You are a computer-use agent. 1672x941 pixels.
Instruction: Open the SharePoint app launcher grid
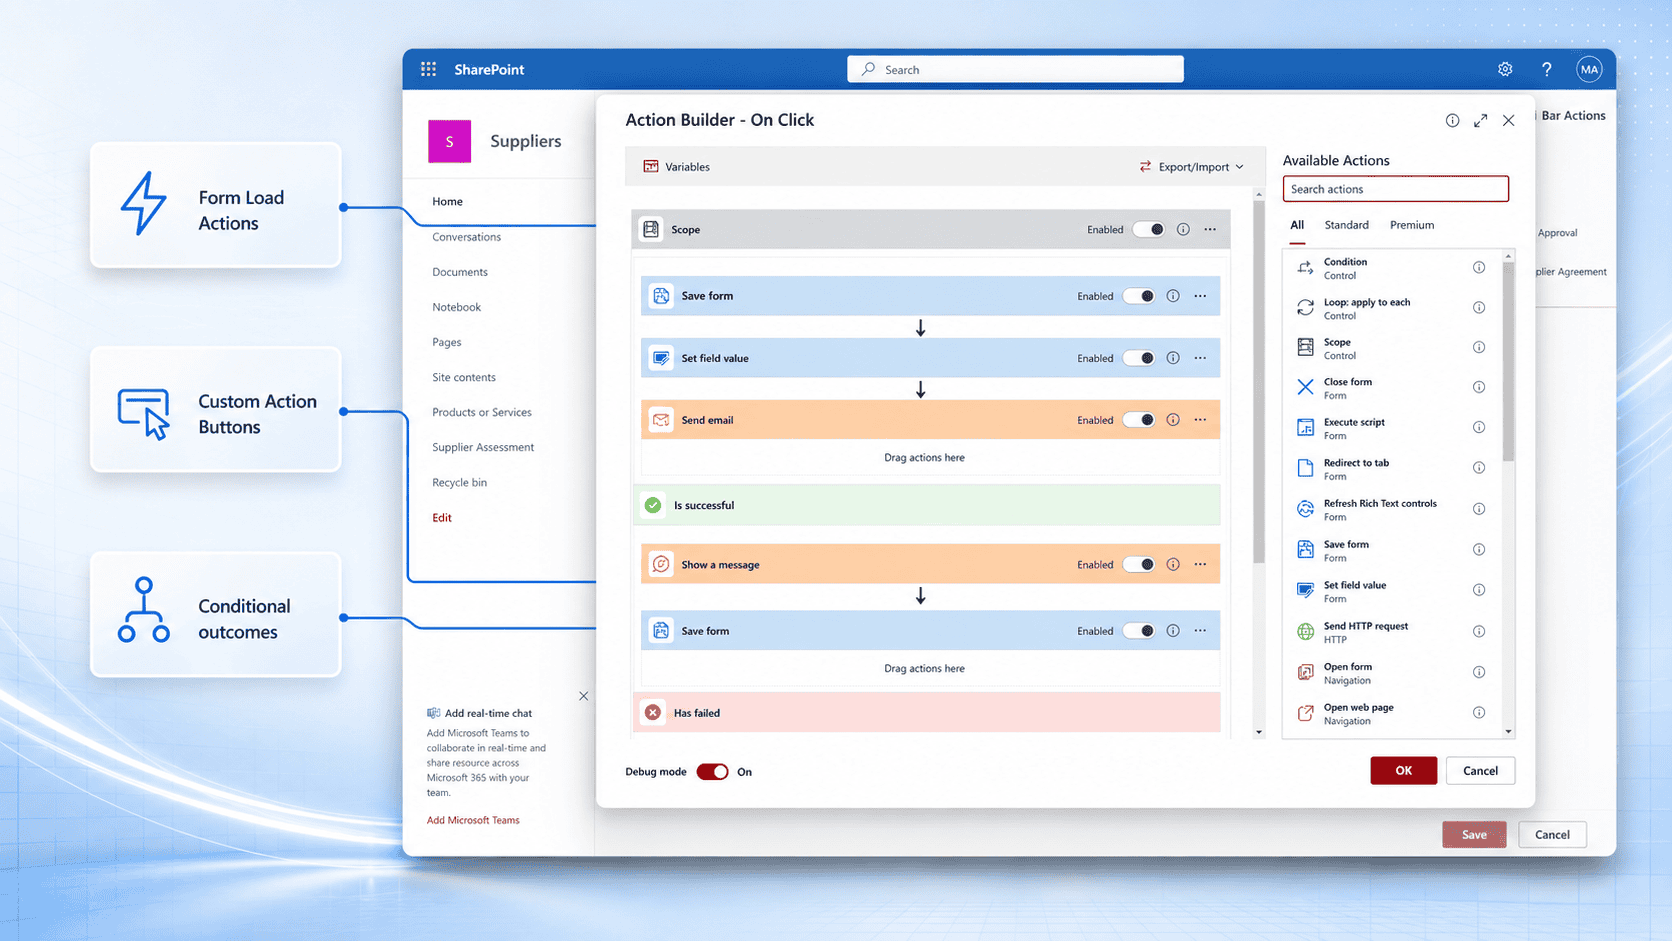pos(428,69)
